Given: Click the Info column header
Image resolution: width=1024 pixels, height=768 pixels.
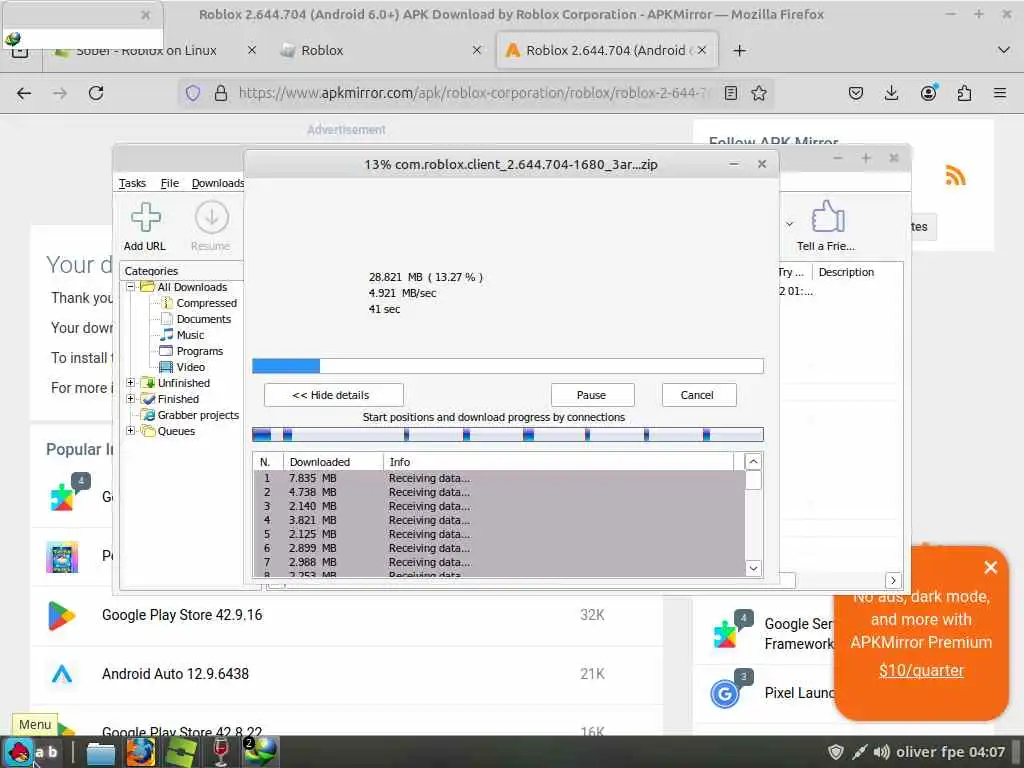Looking at the screenshot, I should [558, 462].
